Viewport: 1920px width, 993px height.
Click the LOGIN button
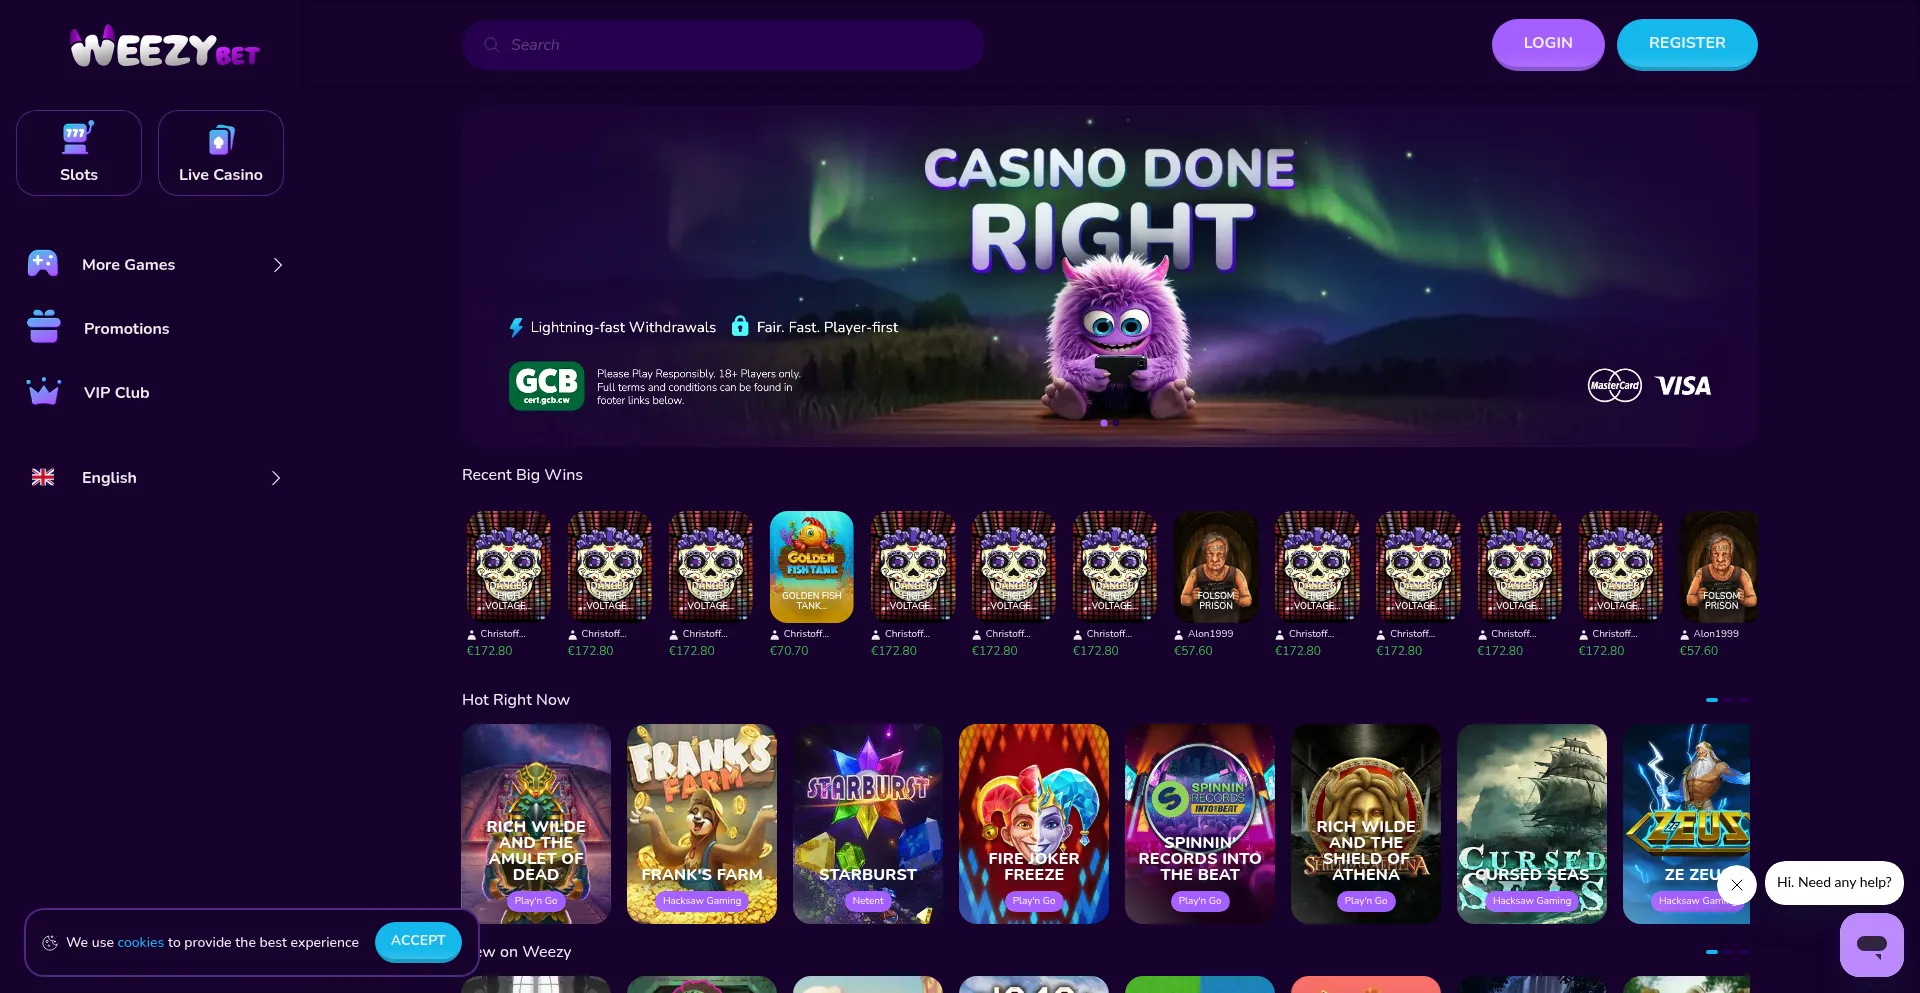coord(1548,44)
